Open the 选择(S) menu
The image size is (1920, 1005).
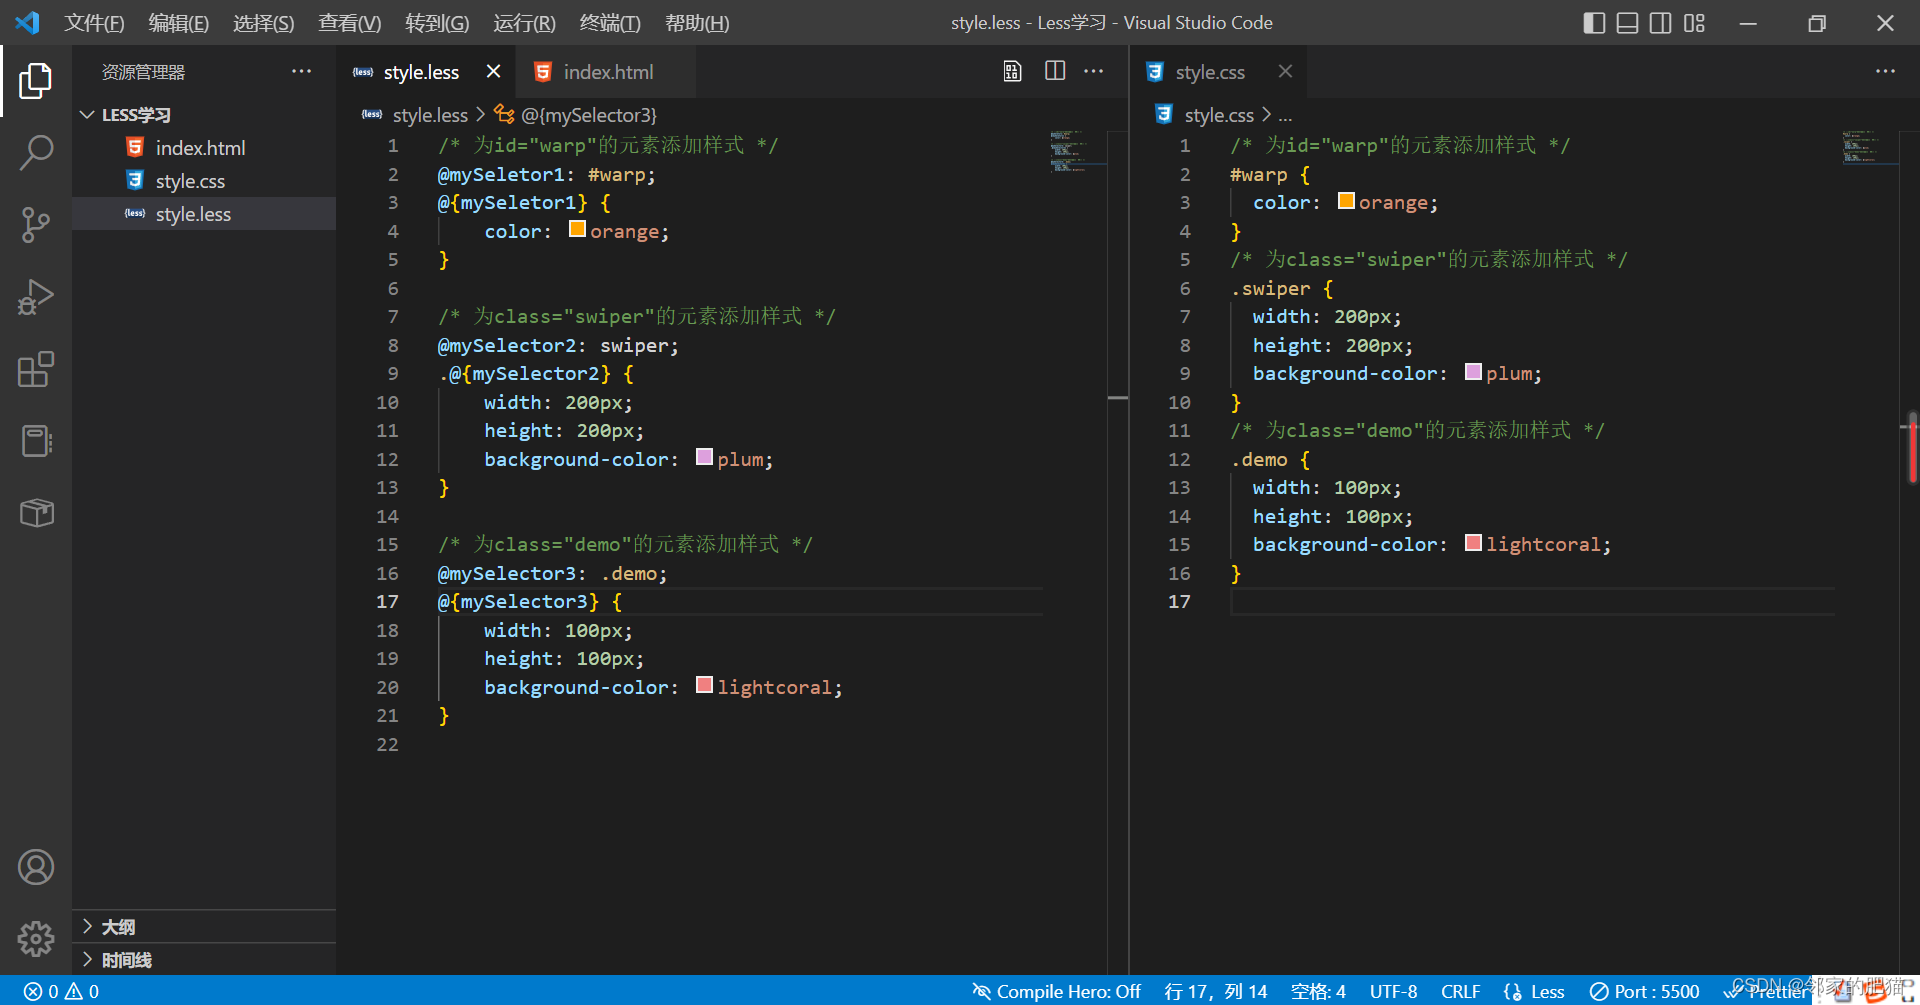(263, 23)
